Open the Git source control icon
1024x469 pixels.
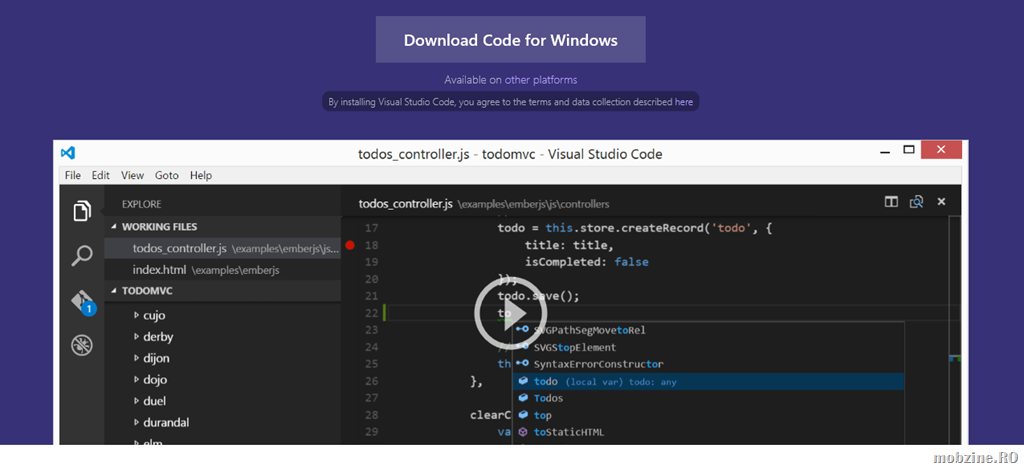click(x=82, y=301)
